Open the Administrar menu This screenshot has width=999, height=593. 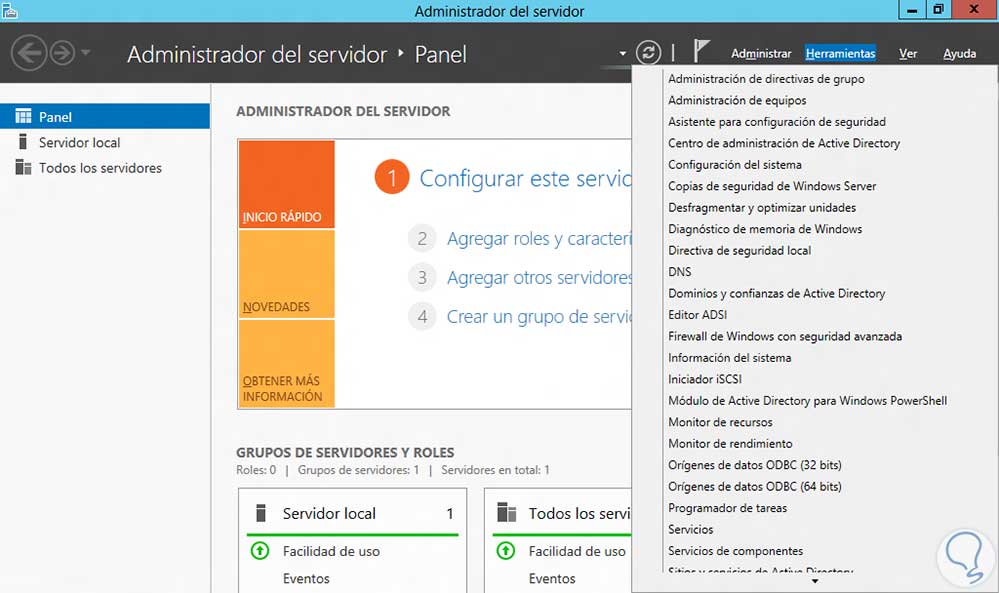point(761,54)
